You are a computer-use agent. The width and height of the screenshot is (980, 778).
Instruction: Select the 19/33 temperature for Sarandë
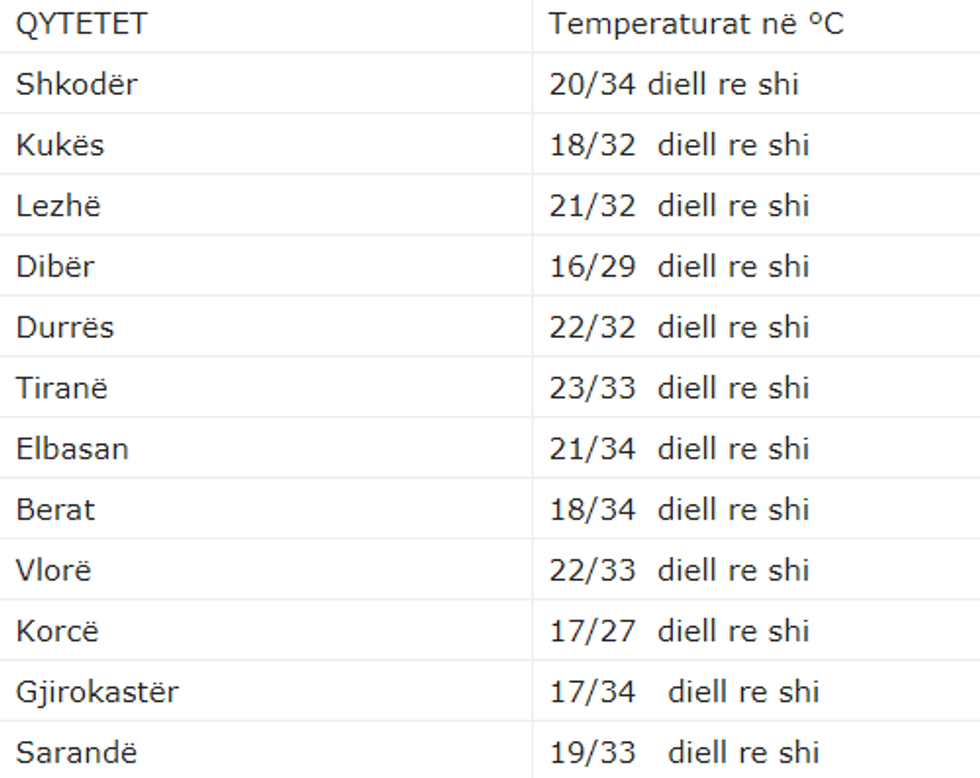[x=592, y=752]
